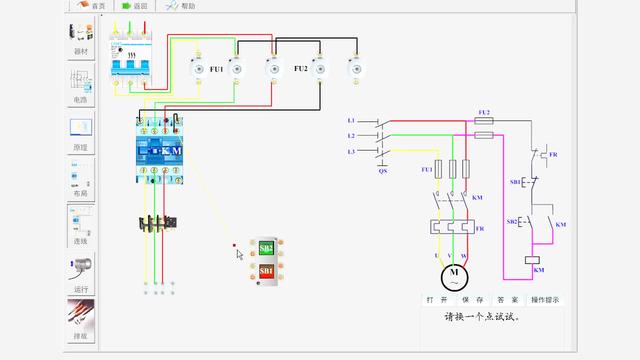Select the rightmost fuse holder
640x360 pixels.
[x=356, y=69]
